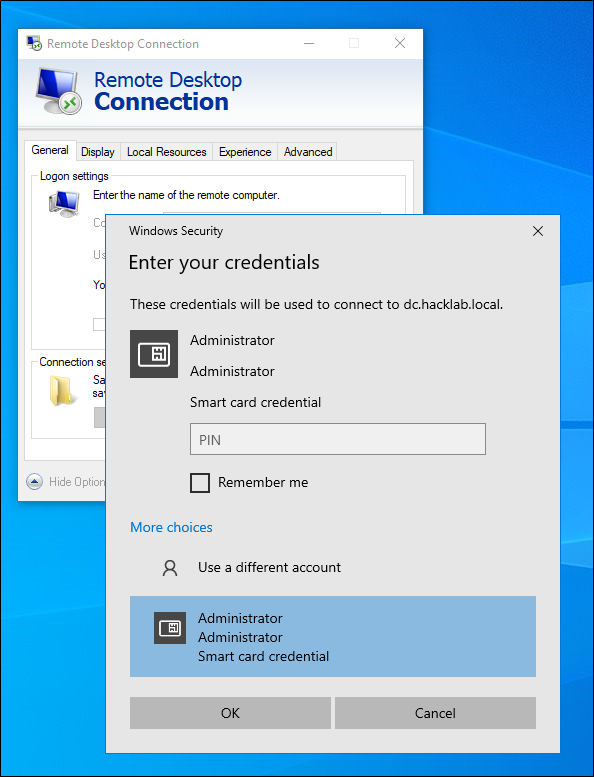Click the computer icon in Logon settings

pyautogui.click(x=64, y=204)
